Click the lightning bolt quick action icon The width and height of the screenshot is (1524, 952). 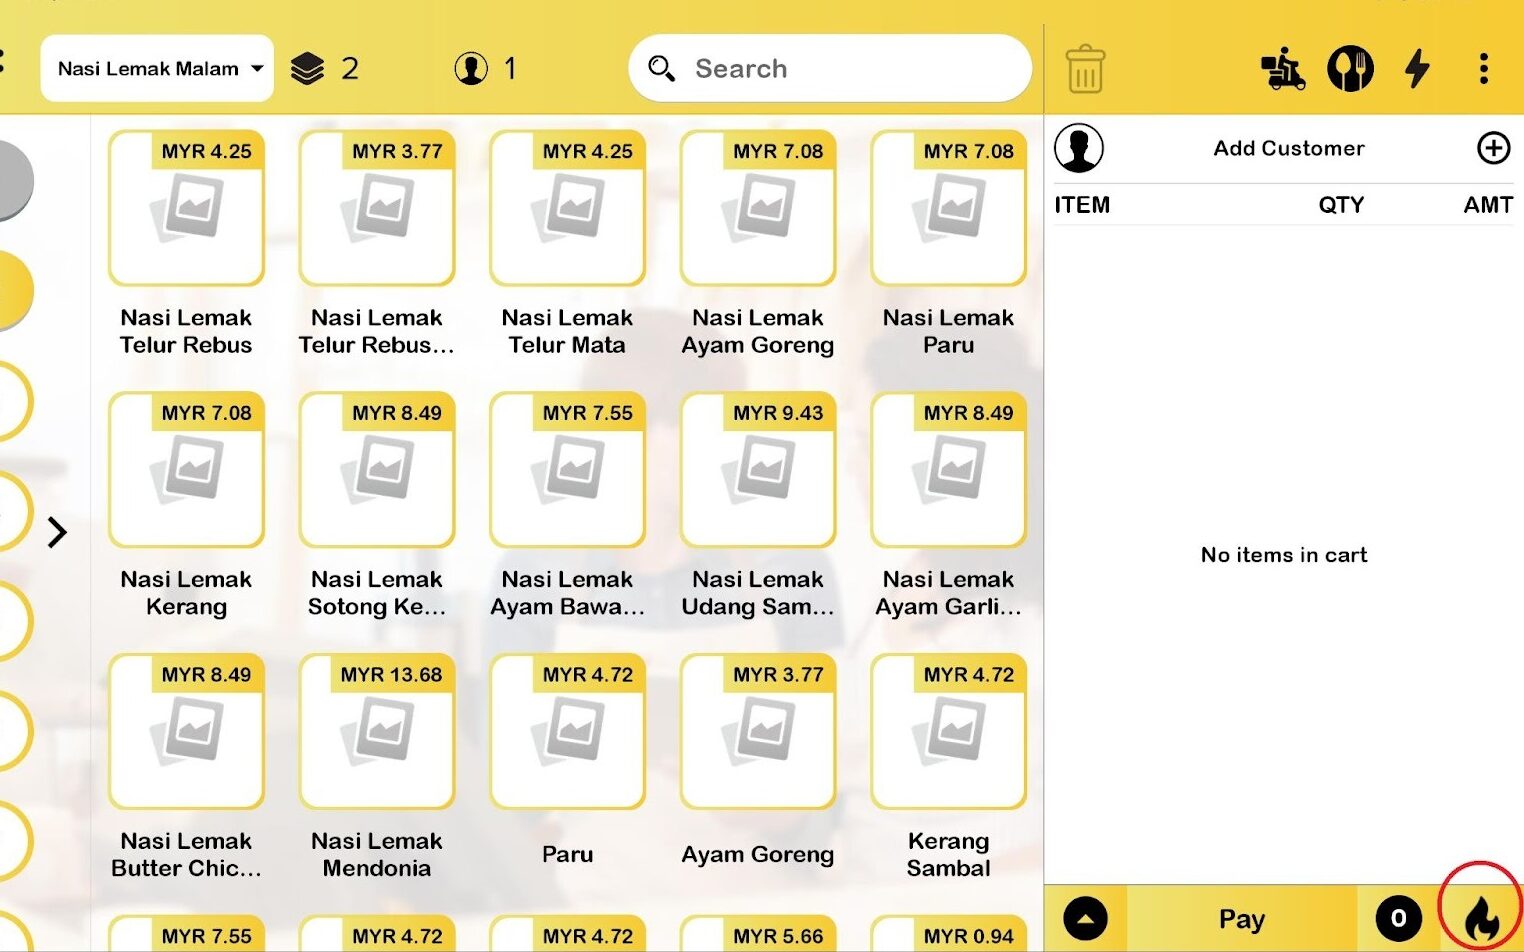[x=1417, y=69]
